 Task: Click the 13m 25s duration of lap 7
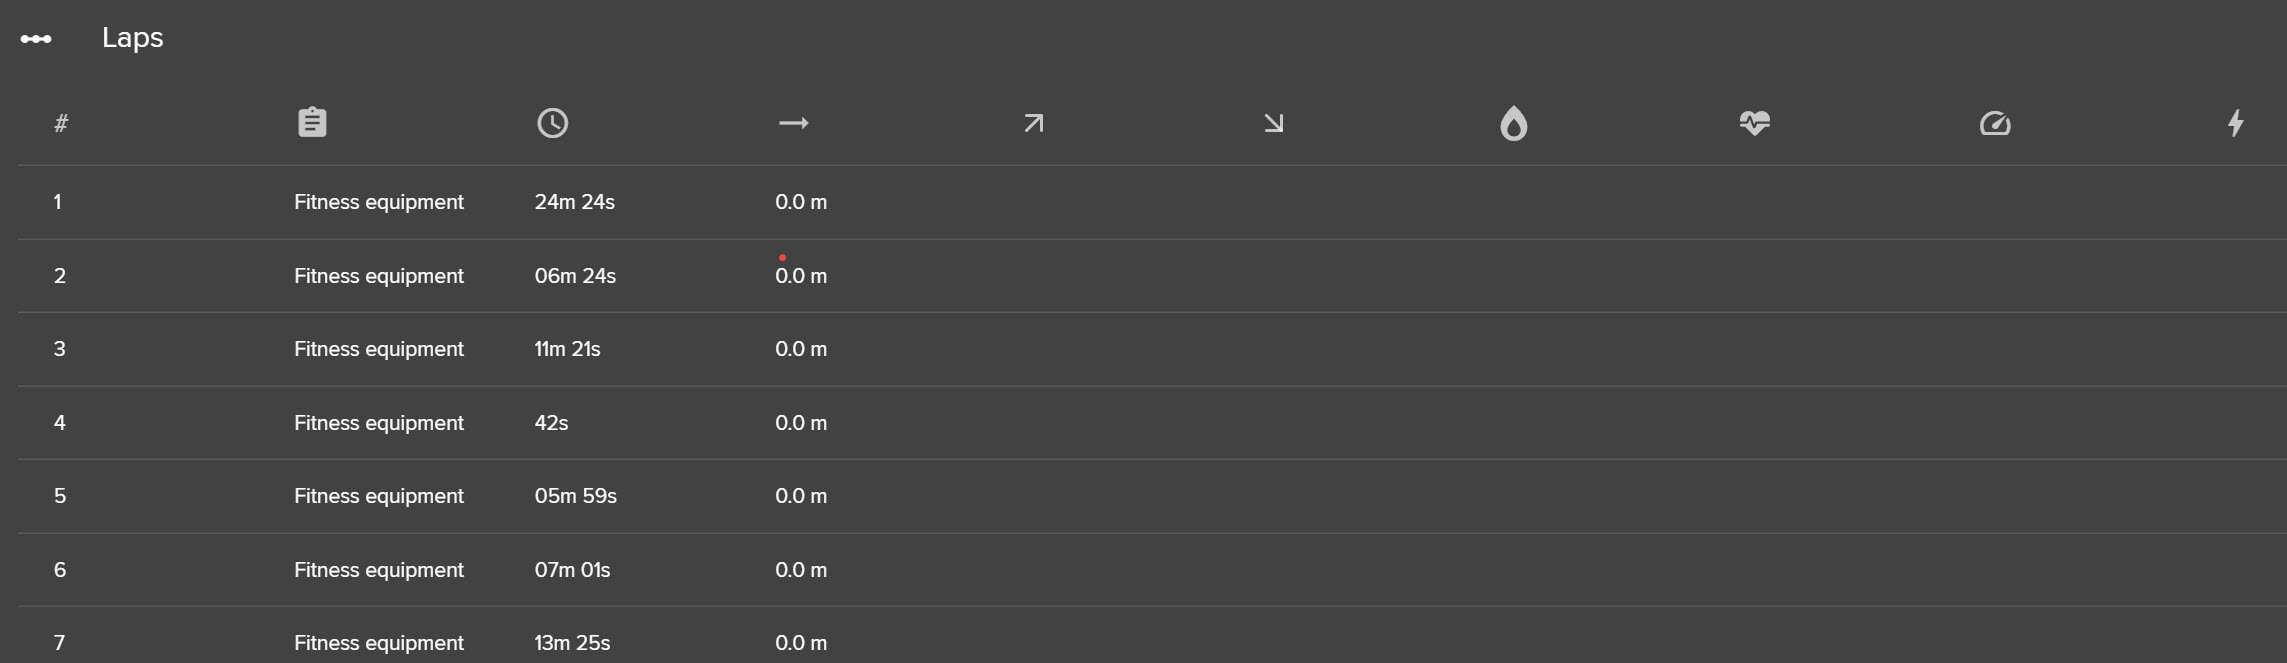pos(572,643)
